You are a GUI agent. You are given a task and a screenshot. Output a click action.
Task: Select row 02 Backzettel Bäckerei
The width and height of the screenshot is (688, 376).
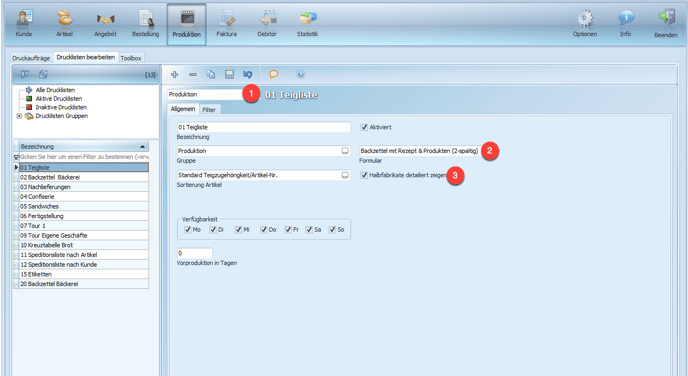84,177
